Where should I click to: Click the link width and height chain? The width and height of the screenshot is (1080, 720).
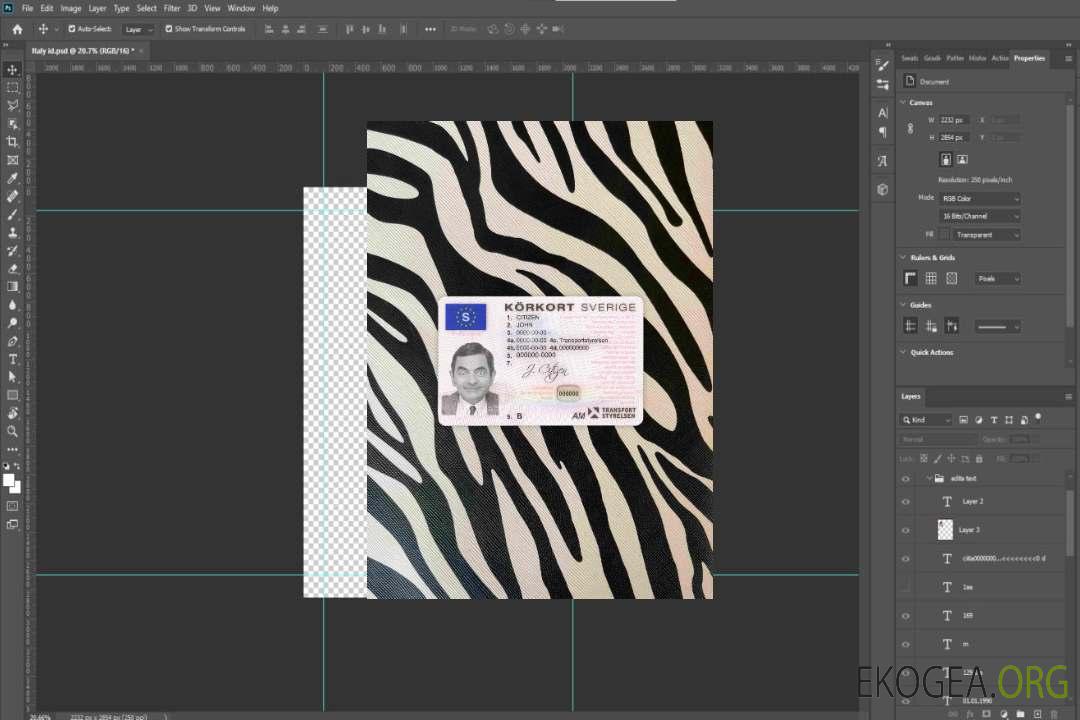(911, 129)
